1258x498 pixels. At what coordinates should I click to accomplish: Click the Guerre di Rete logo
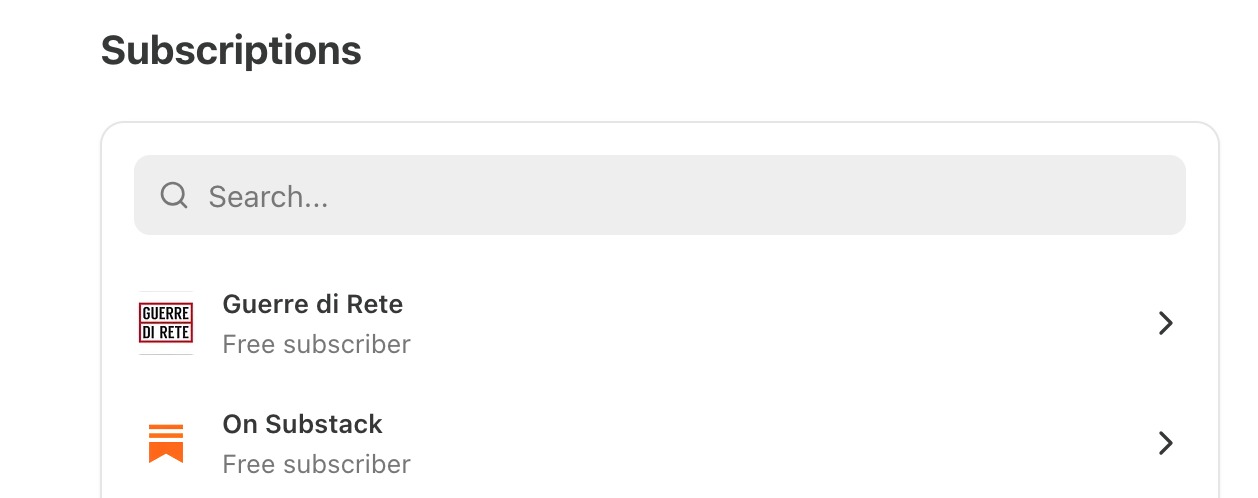coord(166,323)
